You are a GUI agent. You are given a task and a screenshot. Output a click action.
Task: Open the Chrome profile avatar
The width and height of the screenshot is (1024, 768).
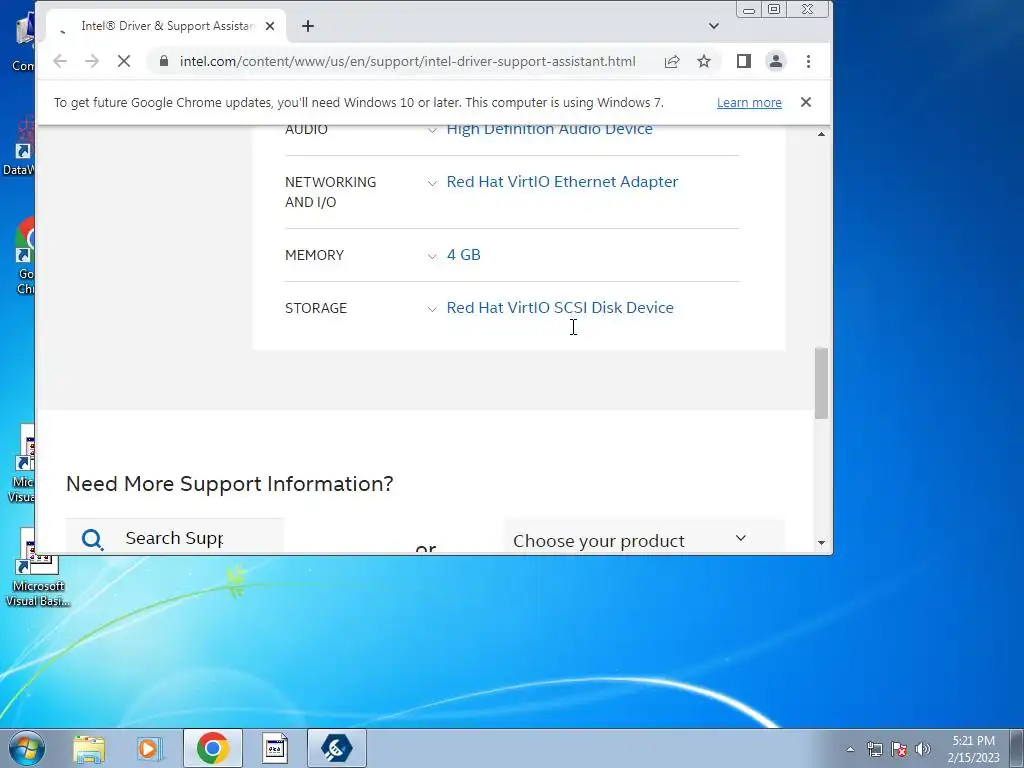click(775, 61)
